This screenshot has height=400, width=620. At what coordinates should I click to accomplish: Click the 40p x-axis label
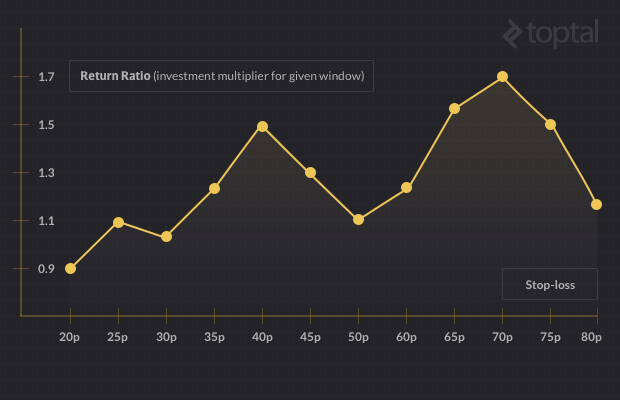(262, 337)
